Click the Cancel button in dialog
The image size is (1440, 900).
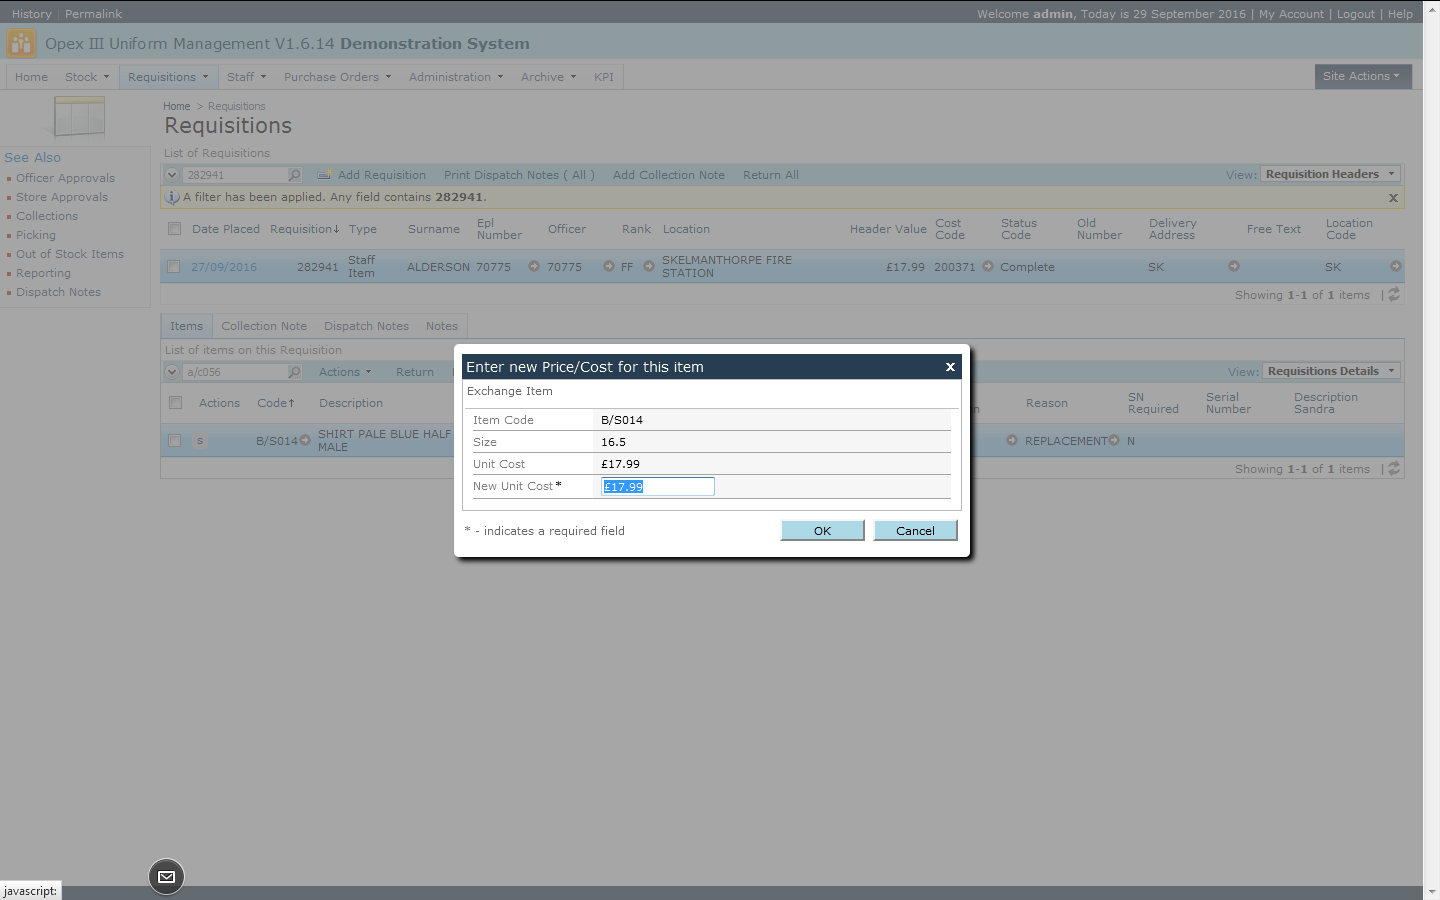[x=915, y=531]
